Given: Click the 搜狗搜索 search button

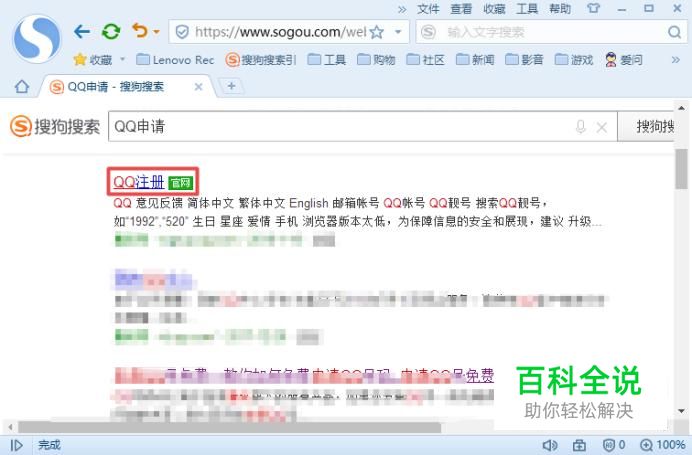Looking at the screenshot, I should (x=646, y=127).
